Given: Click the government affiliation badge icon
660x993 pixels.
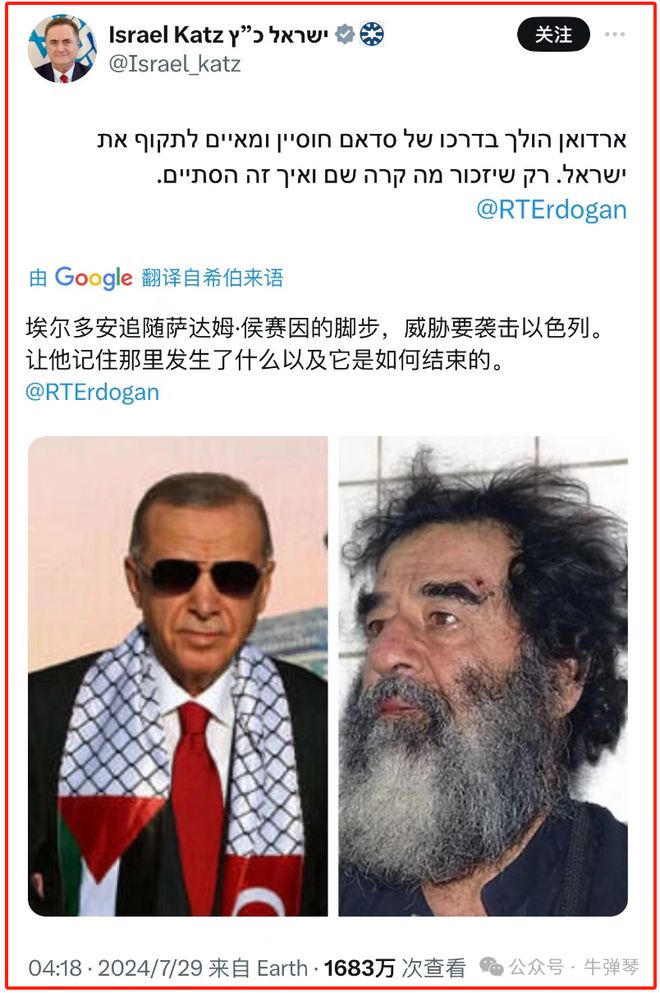Looking at the screenshot, I should pos(372,34).
